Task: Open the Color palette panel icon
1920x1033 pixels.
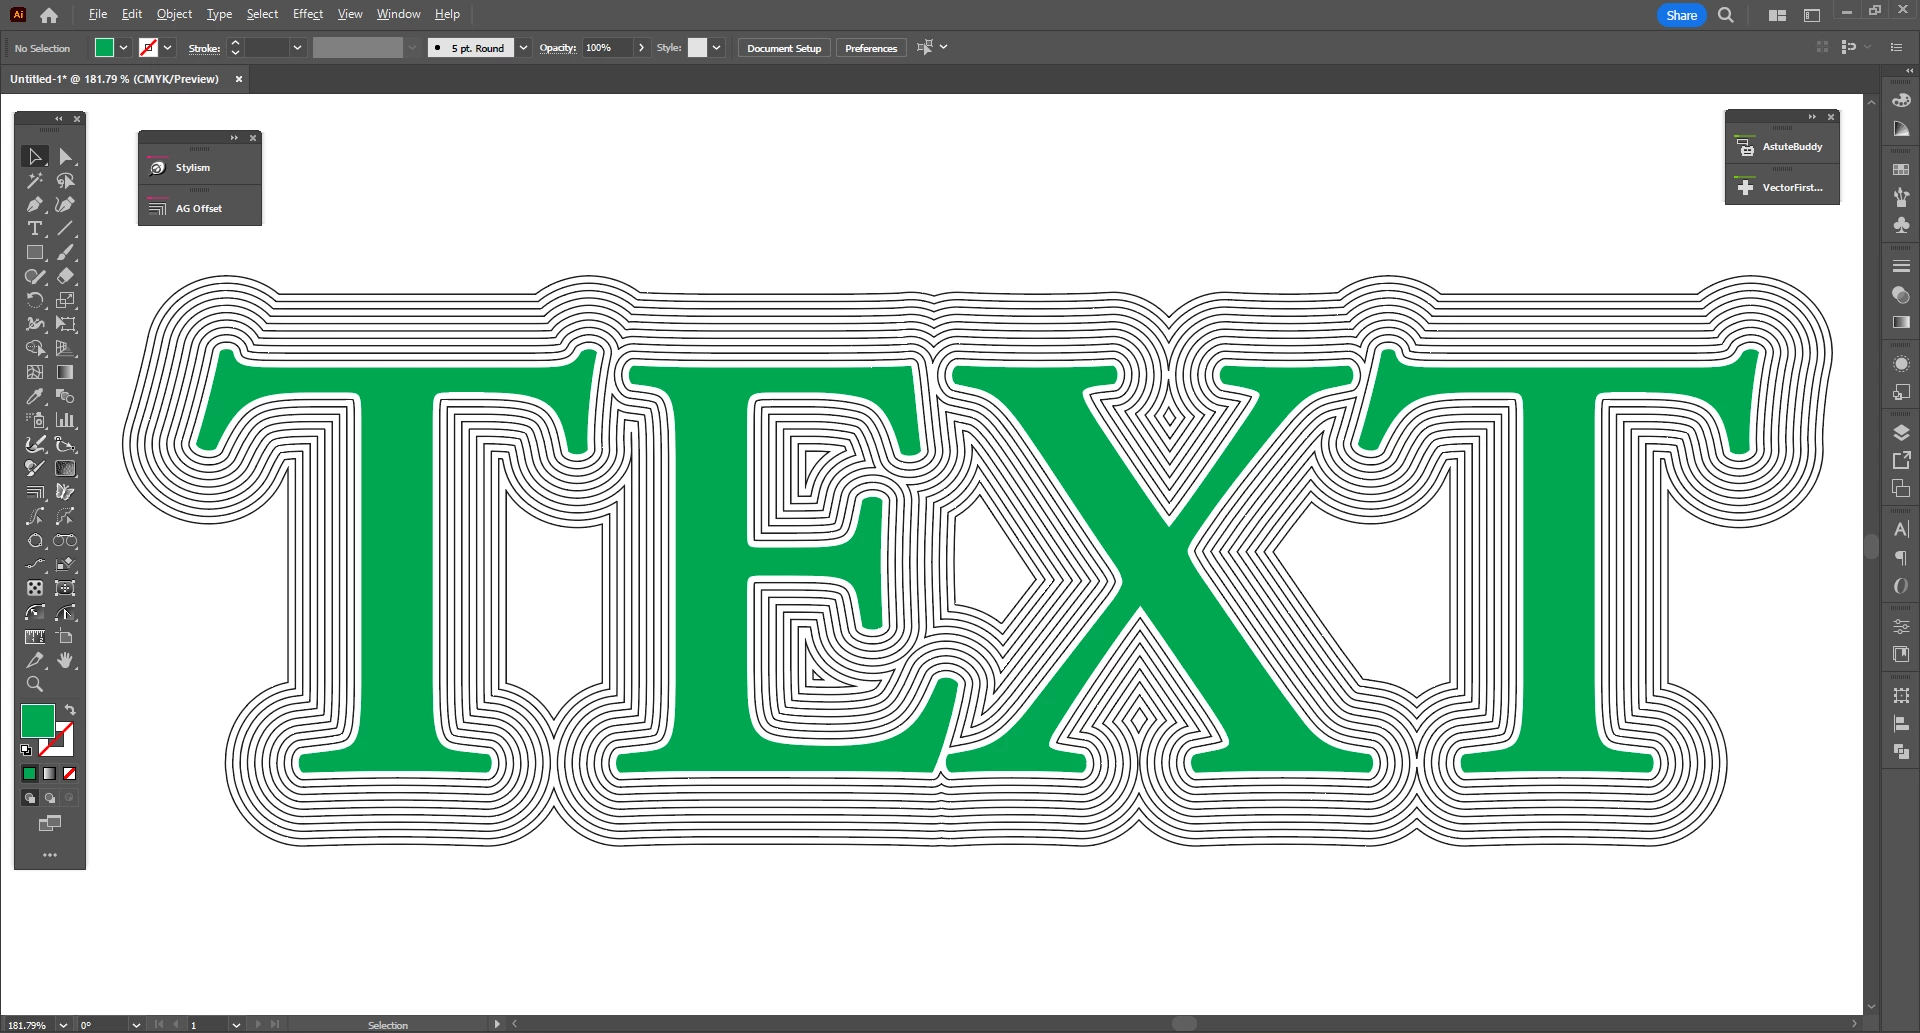Action: point(1901,100)
